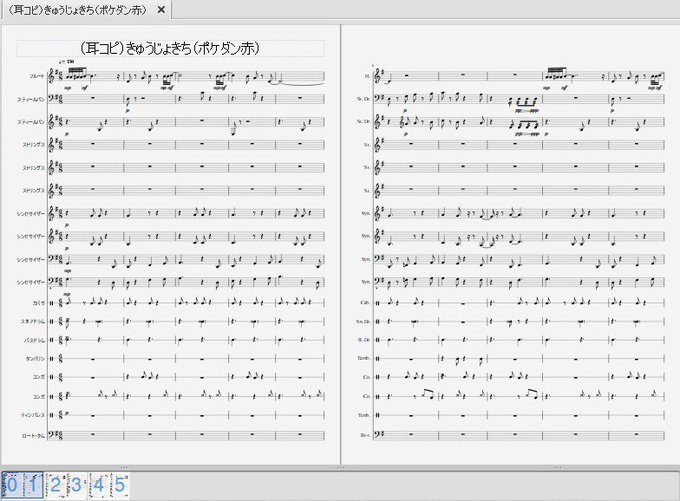
Task: Select the percussion clef on the タンバリン staff
Action: pos(52,359)
